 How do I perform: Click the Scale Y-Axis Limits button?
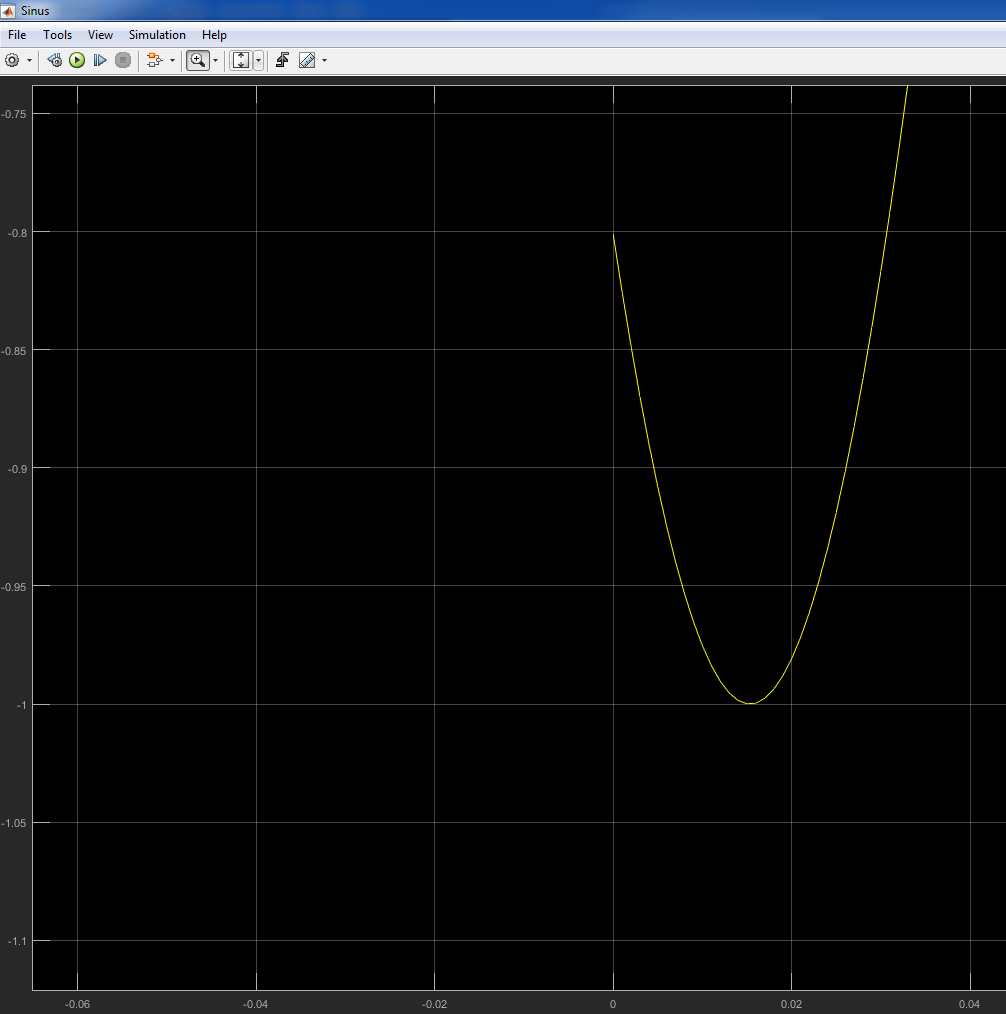241,60
